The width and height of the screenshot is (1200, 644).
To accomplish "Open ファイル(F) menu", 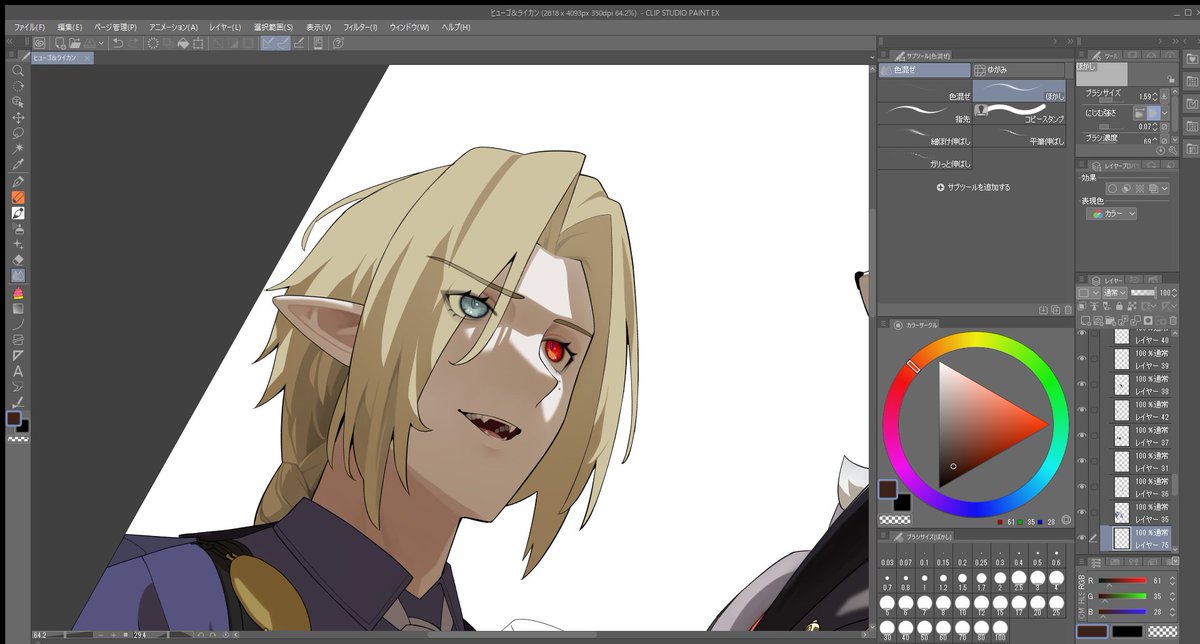I will click(x=29, y=27).
